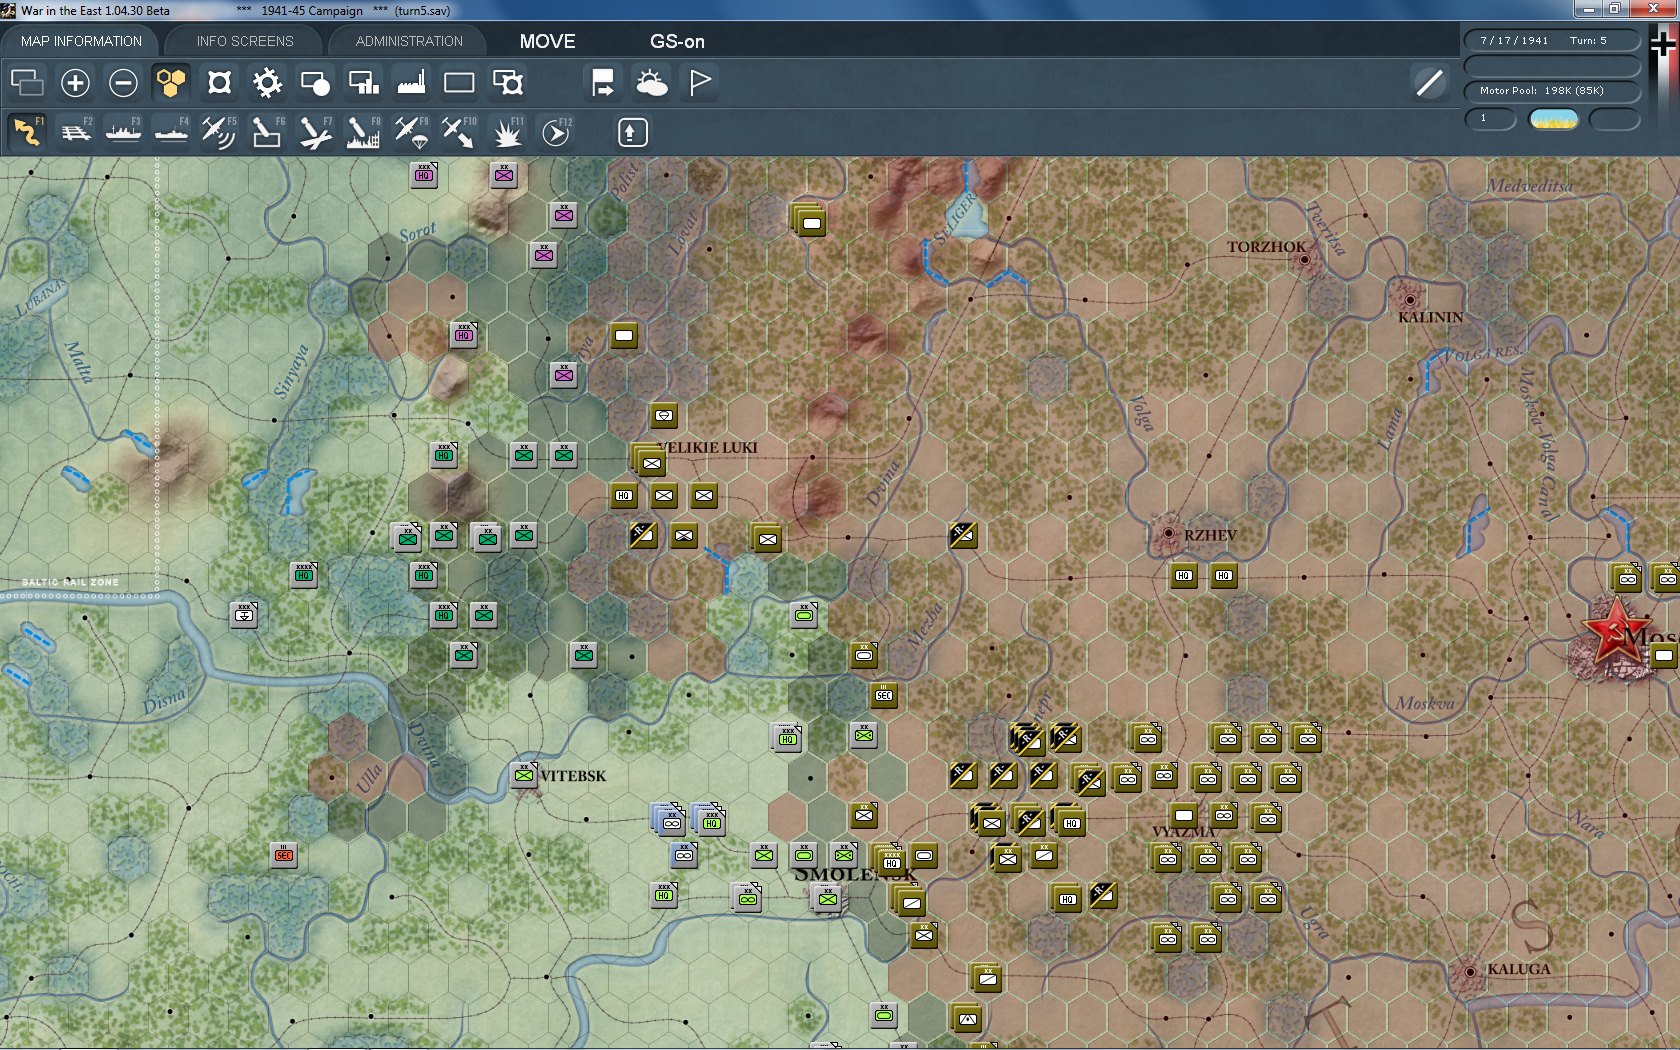Click the clear-weather field indicator
This screenshot has width=1680, height=1050.
pyautogui.click(x=1554, y=120)
